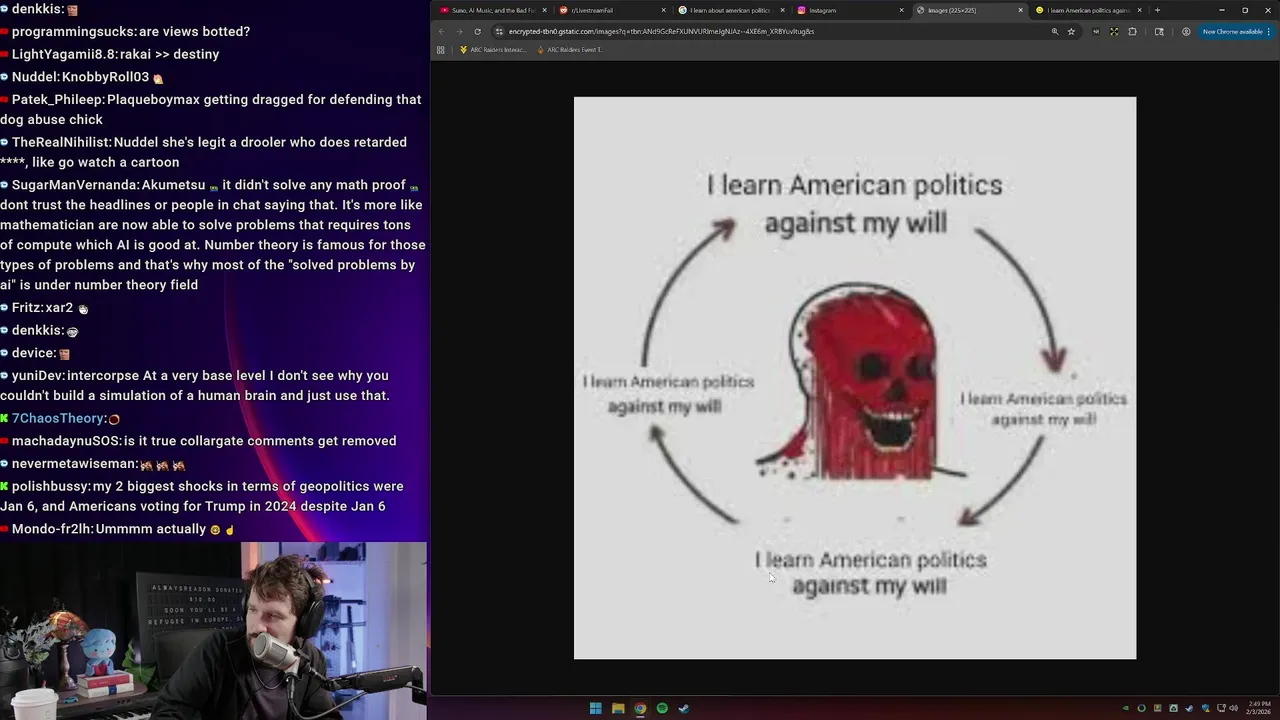Open the zoom magnifier in address bar
Viewport: 1280px width, 720px height.
[1054, 31]
